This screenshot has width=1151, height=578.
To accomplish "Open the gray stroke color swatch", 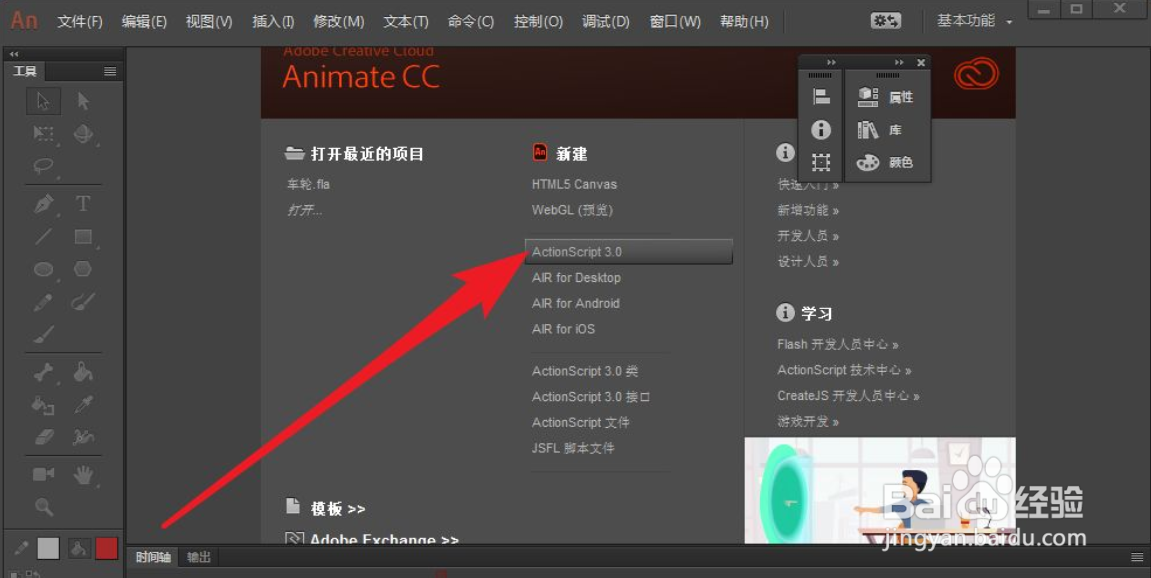I will click(x=48, y=548).
